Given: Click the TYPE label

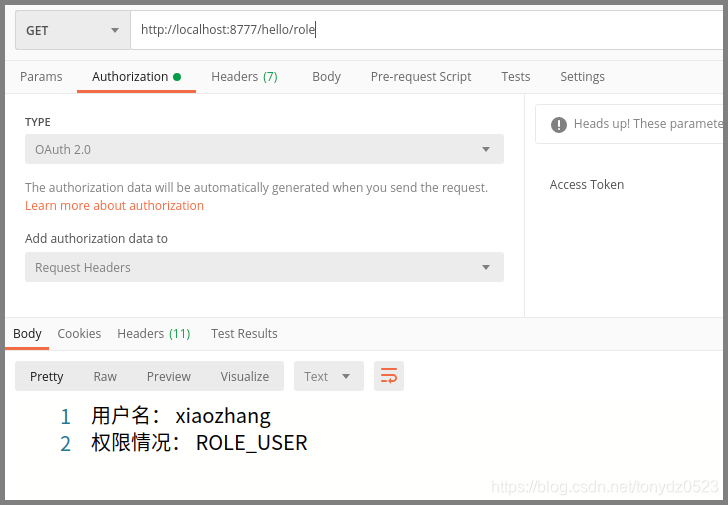Looking at the screenshot, I should pos(38,122).
